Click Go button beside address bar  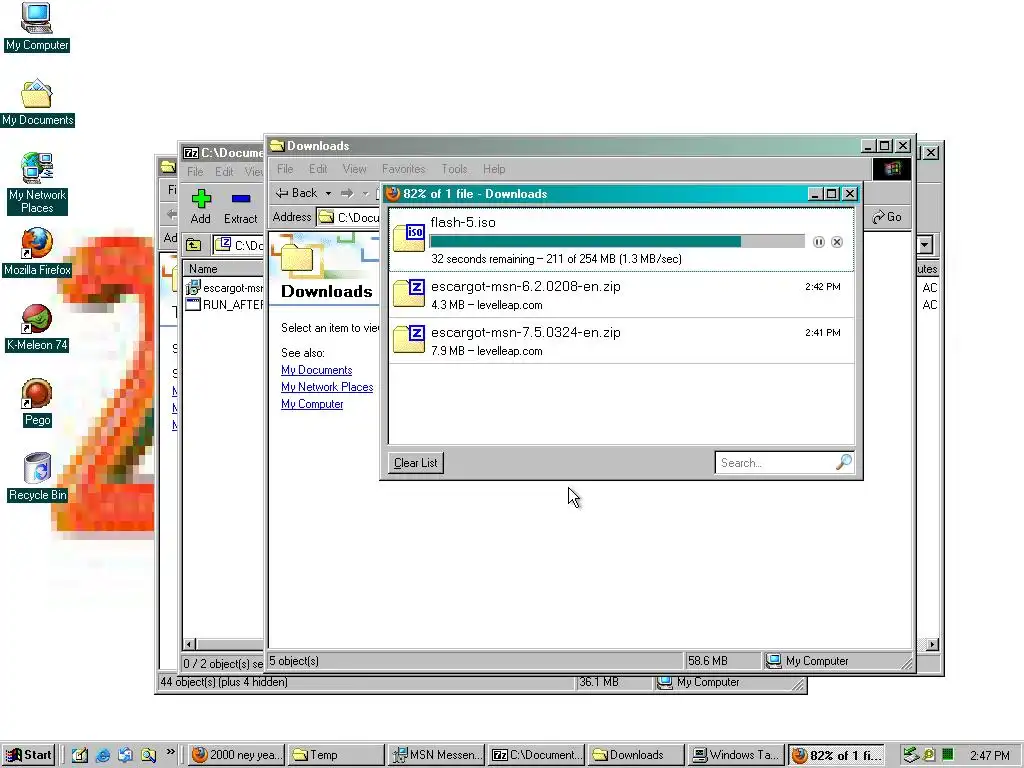coord(887,217)
